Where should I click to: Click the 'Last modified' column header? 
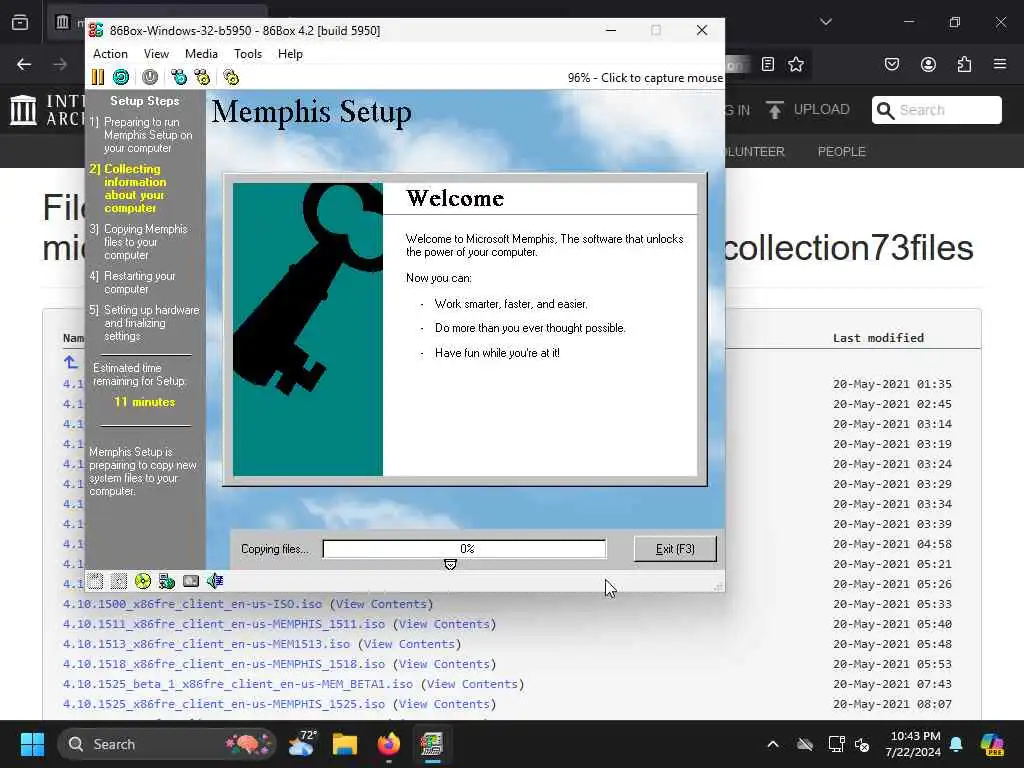878,338
